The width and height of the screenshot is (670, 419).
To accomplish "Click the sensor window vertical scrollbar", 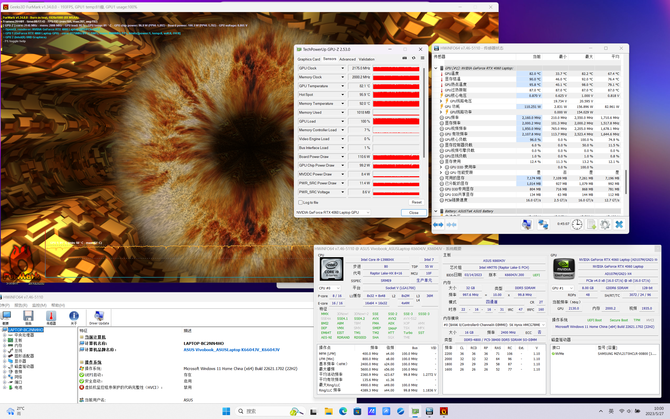I will [626, 182].
